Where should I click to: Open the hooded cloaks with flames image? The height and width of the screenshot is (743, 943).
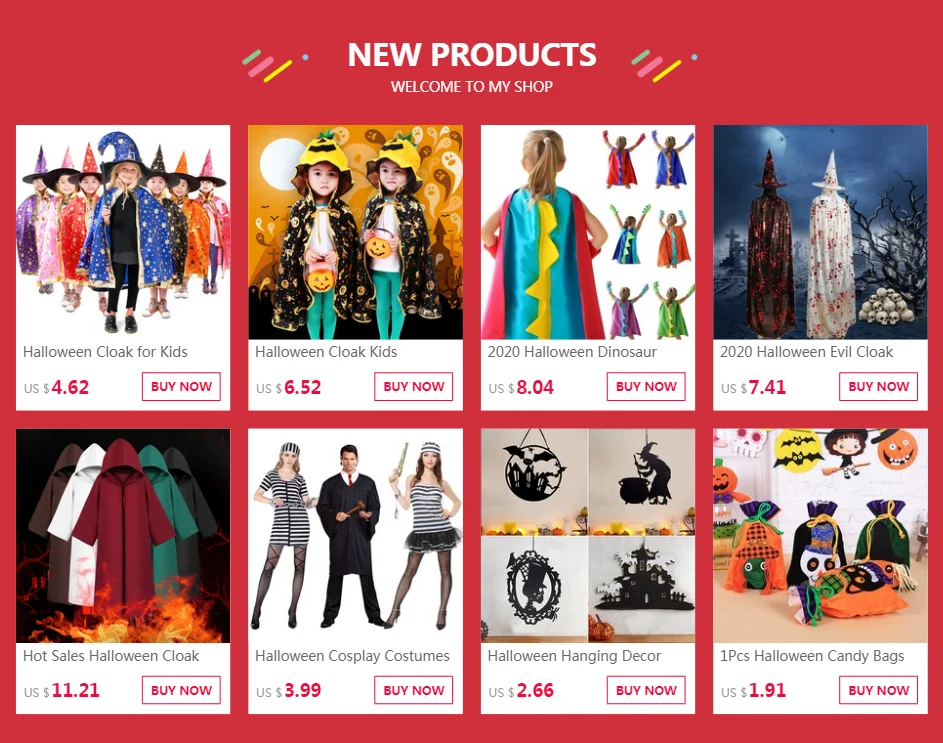(123, 535)
